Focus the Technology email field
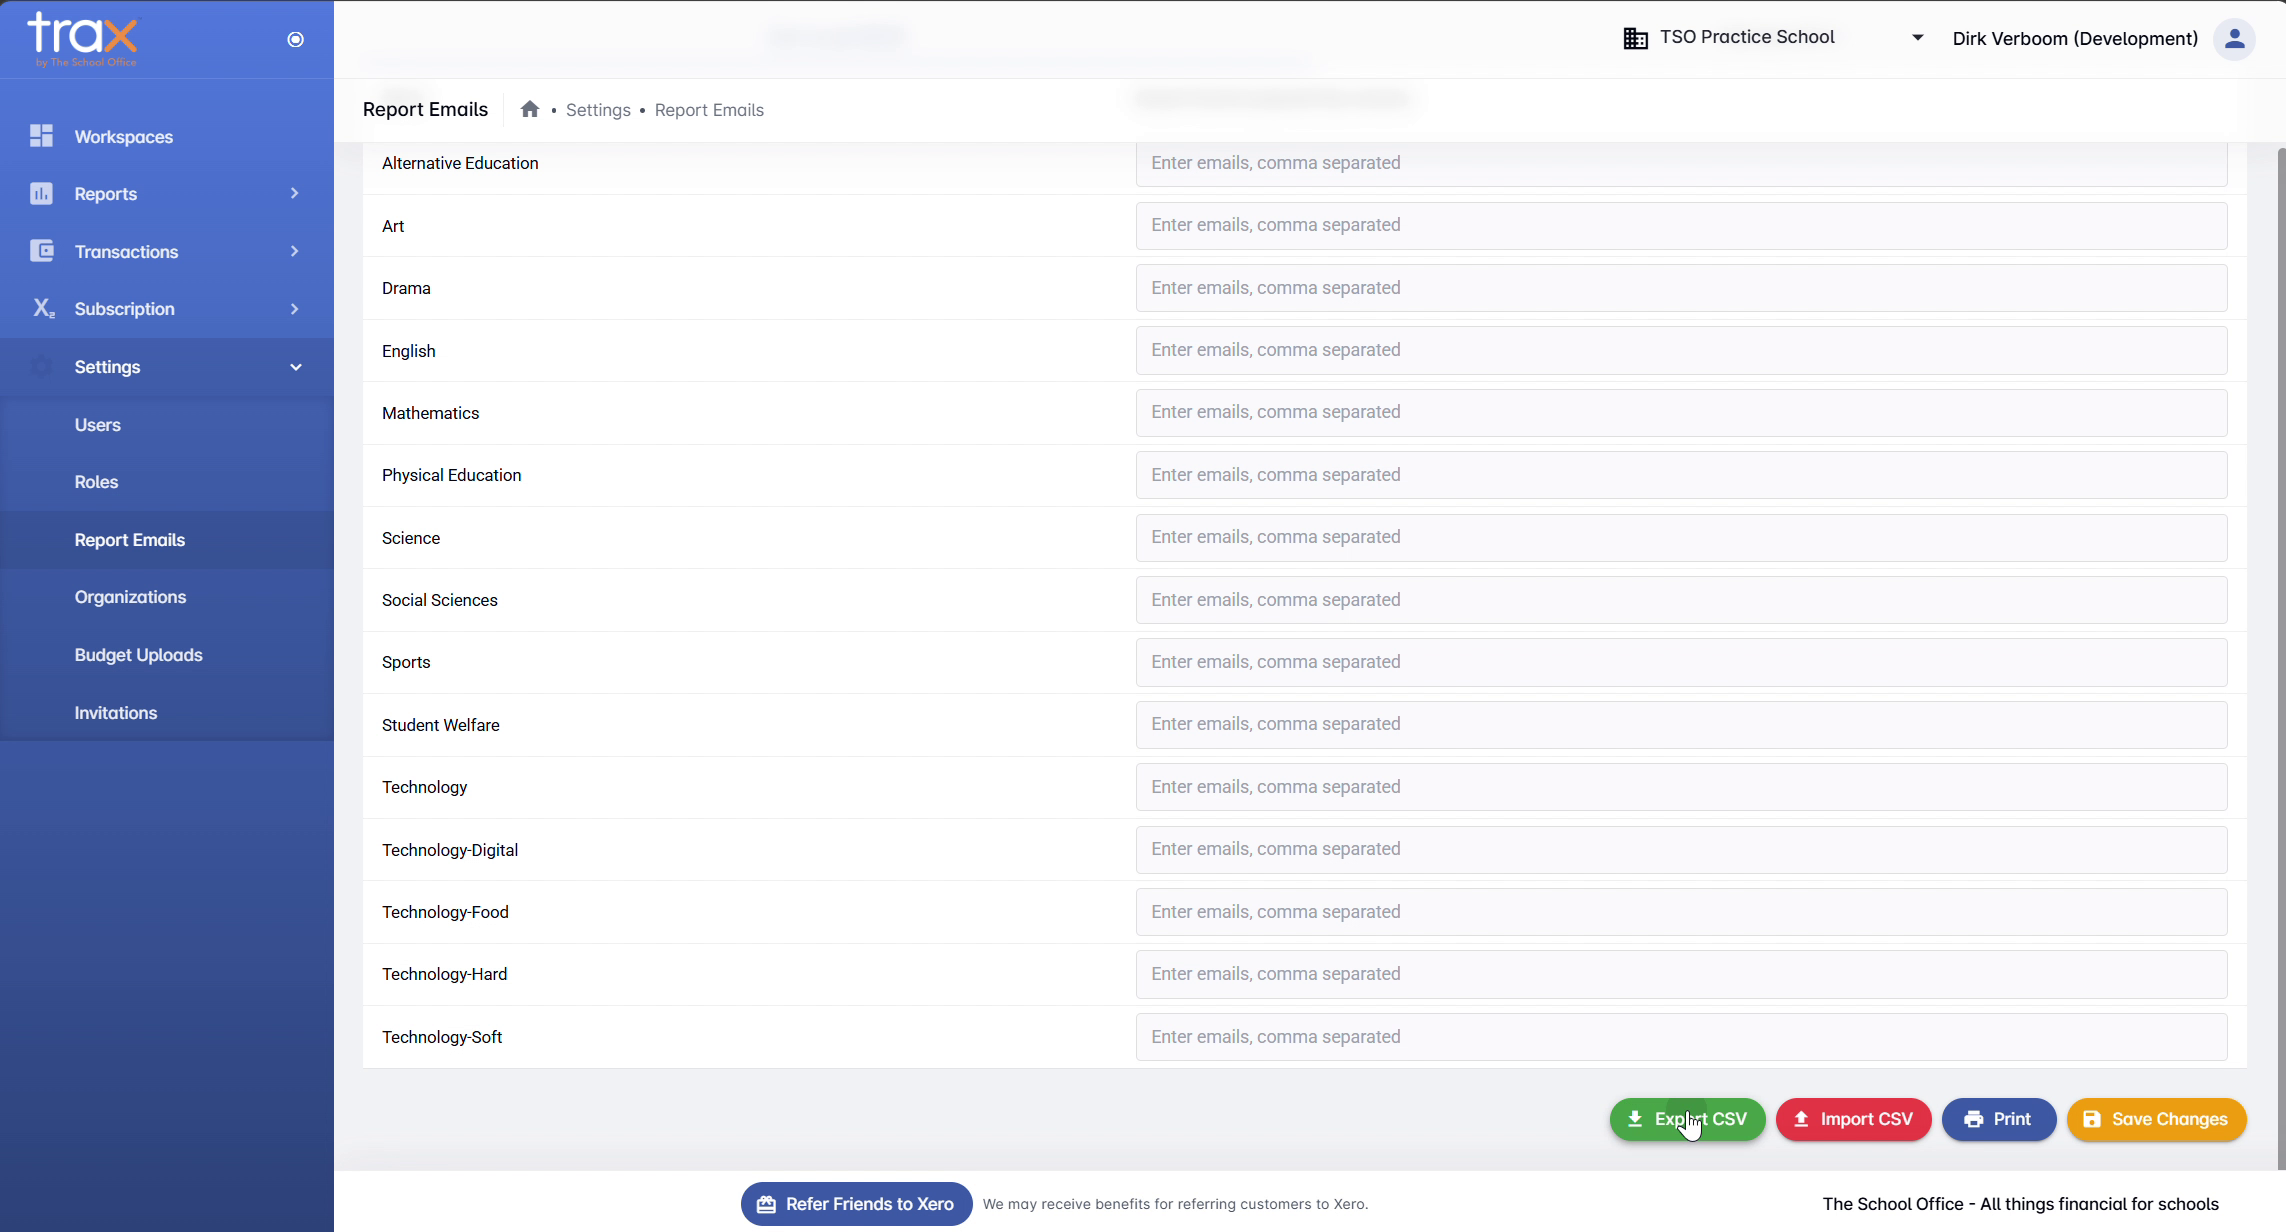The width and height of the screenshot is (2286, 1232). (x=1681, y=787)
